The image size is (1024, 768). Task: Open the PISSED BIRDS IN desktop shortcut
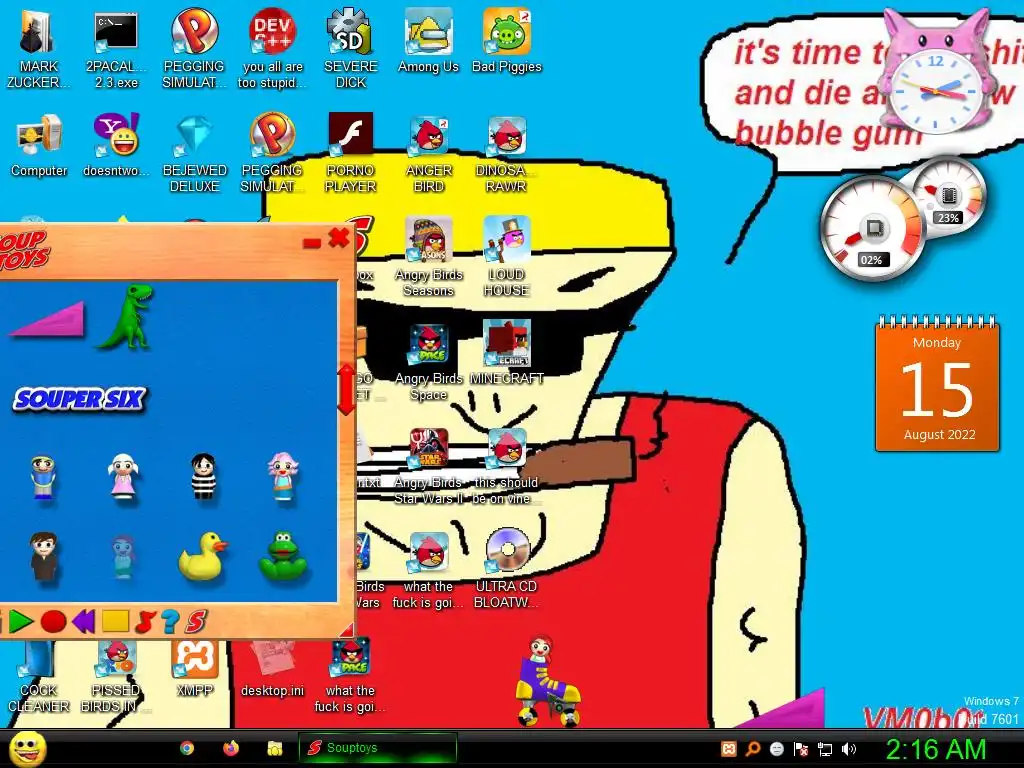(116, 676)
